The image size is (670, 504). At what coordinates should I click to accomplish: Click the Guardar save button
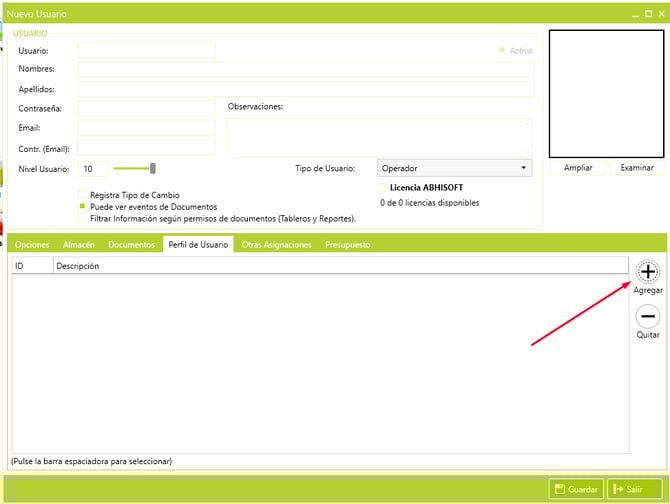pyautogui.click(x=576, y=489)
